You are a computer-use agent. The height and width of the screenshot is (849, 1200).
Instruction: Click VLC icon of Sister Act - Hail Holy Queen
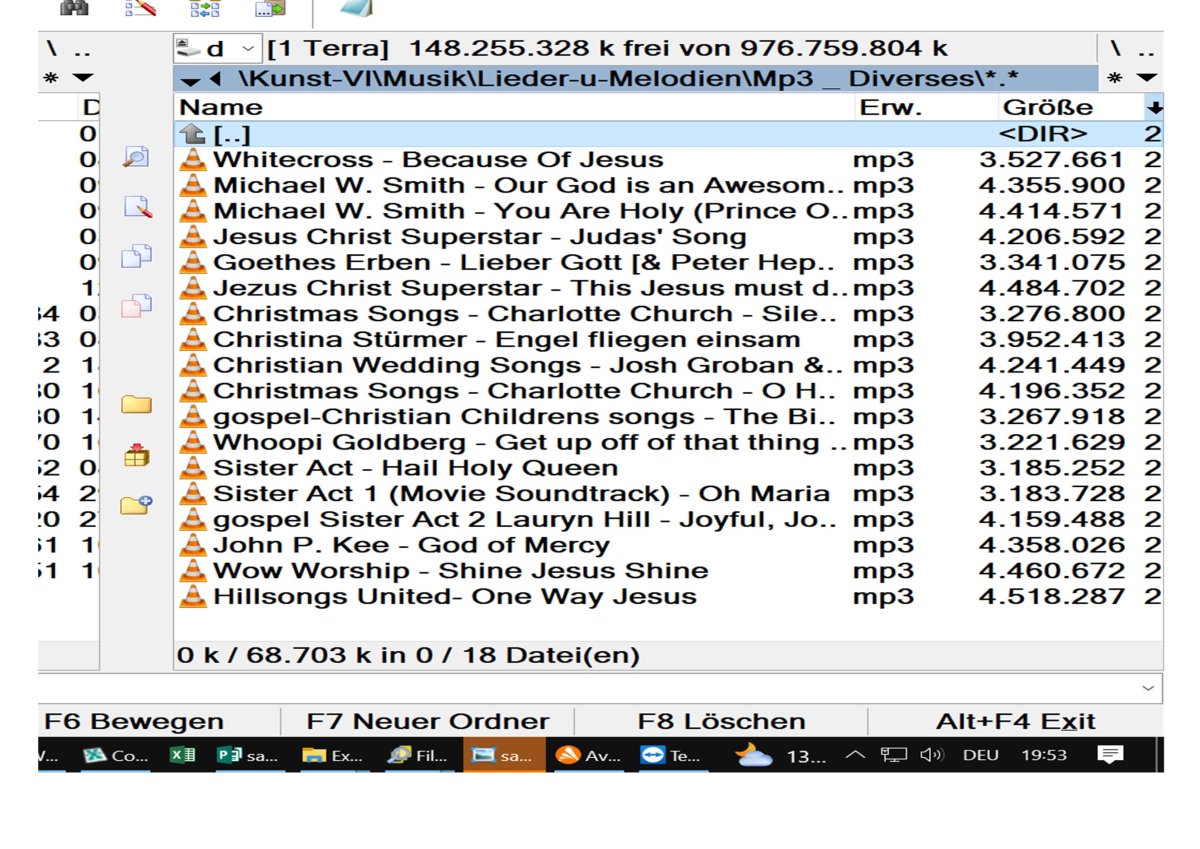click(192, 468)
